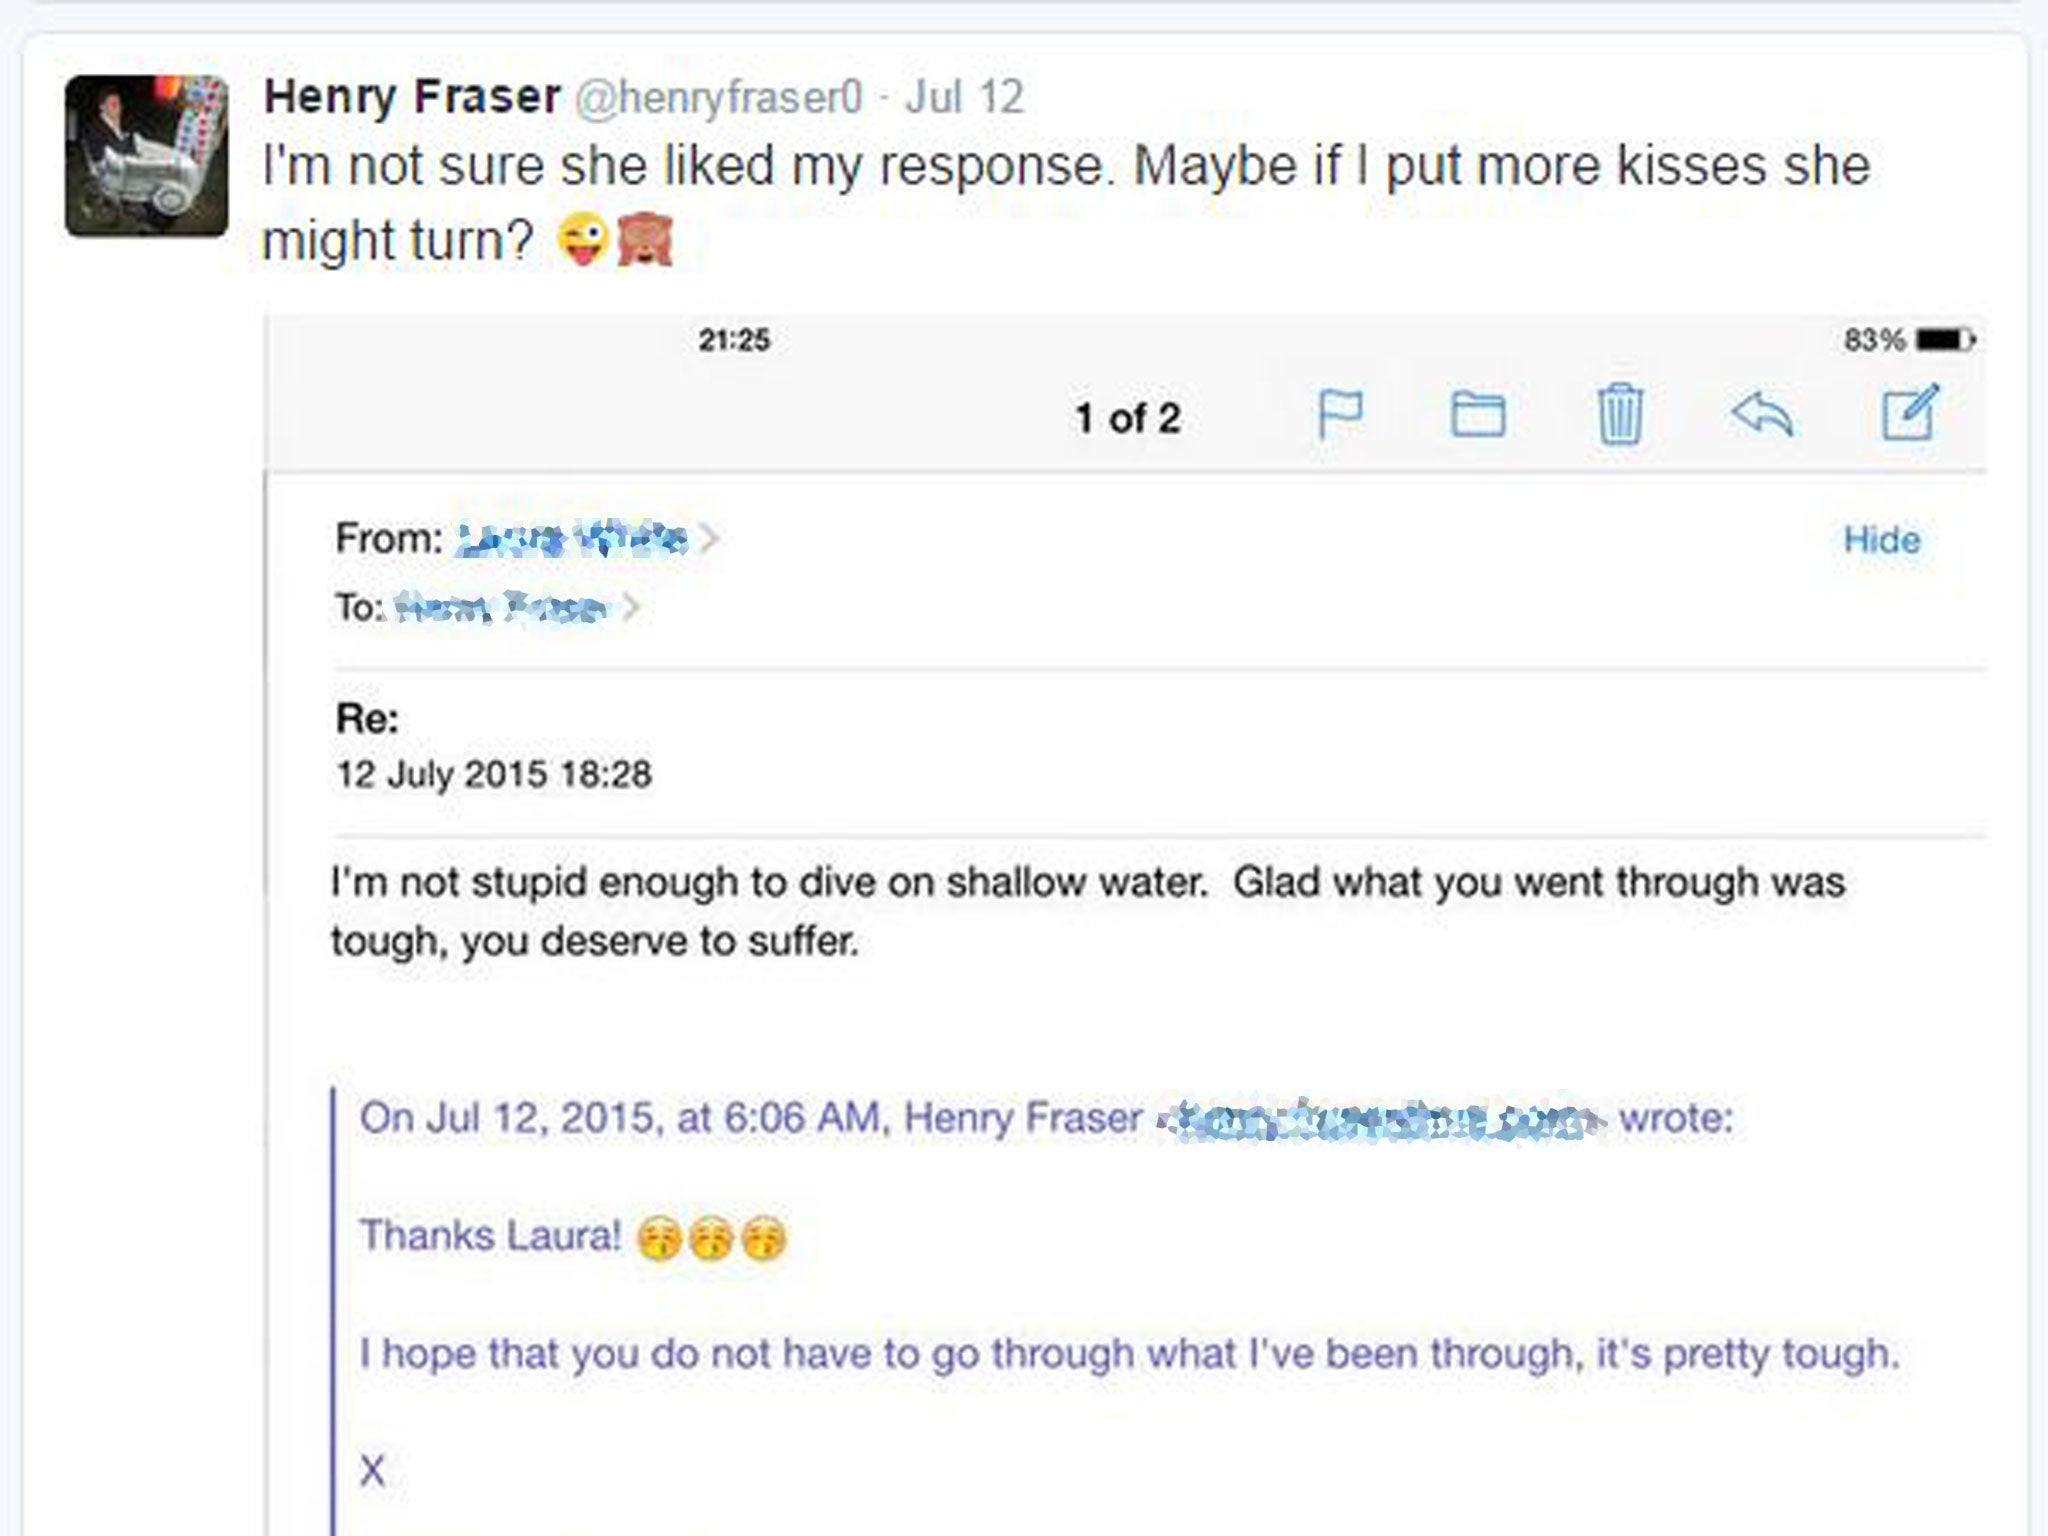
Task: Click the 1 of 2 message counter
Action: (x=1127, y=417)
